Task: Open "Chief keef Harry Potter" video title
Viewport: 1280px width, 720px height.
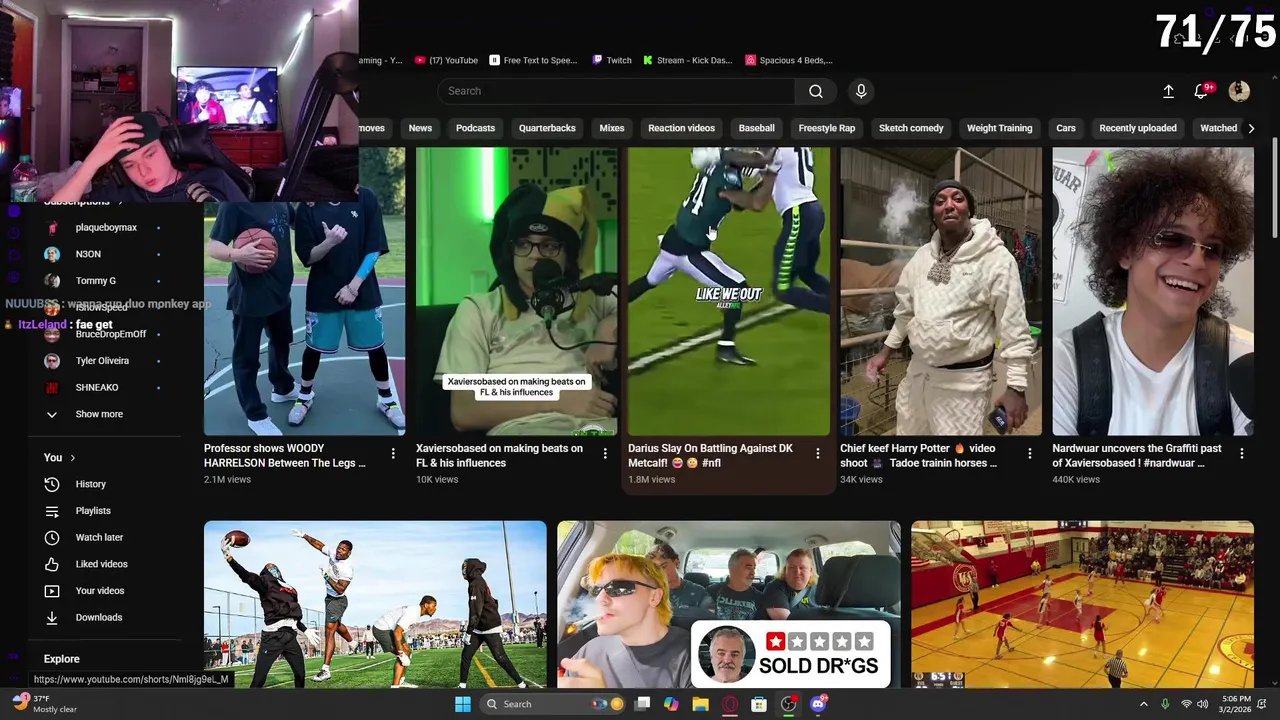Action: [918, 456]
